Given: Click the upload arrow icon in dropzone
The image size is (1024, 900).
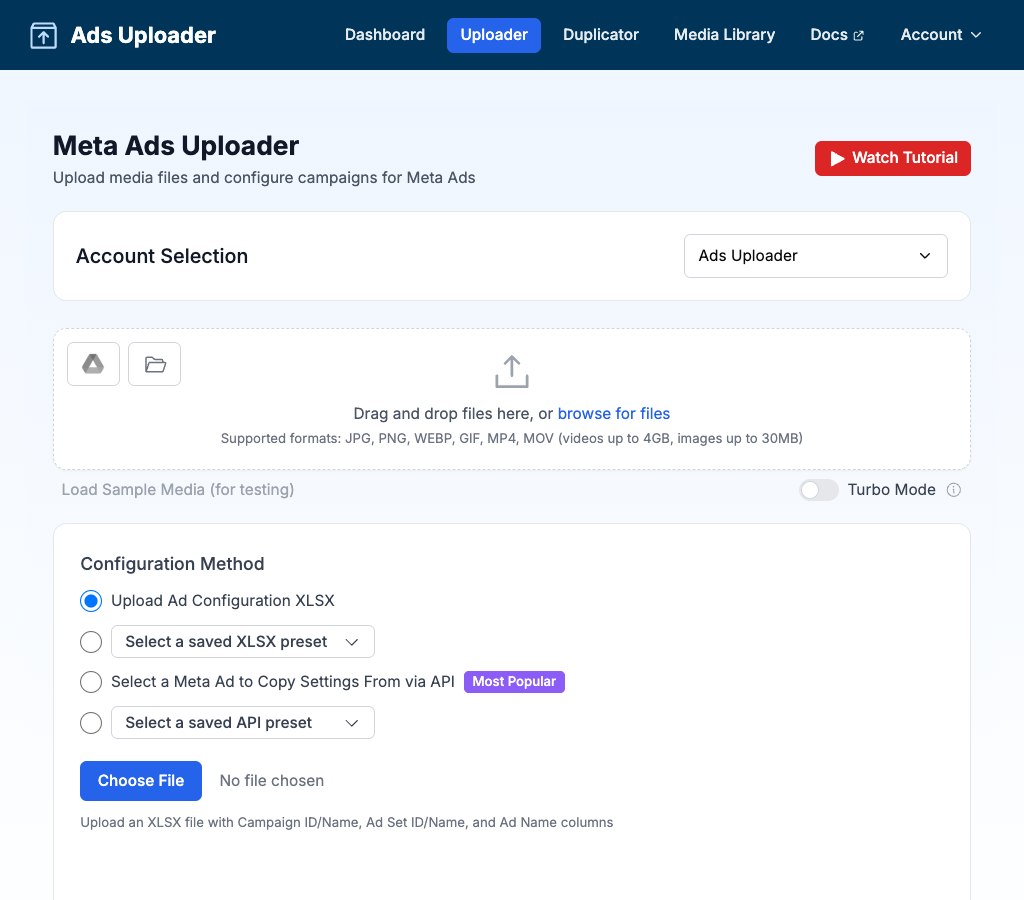Looking at the screenshot, I should pyautogui.click(x=511, y=371).
